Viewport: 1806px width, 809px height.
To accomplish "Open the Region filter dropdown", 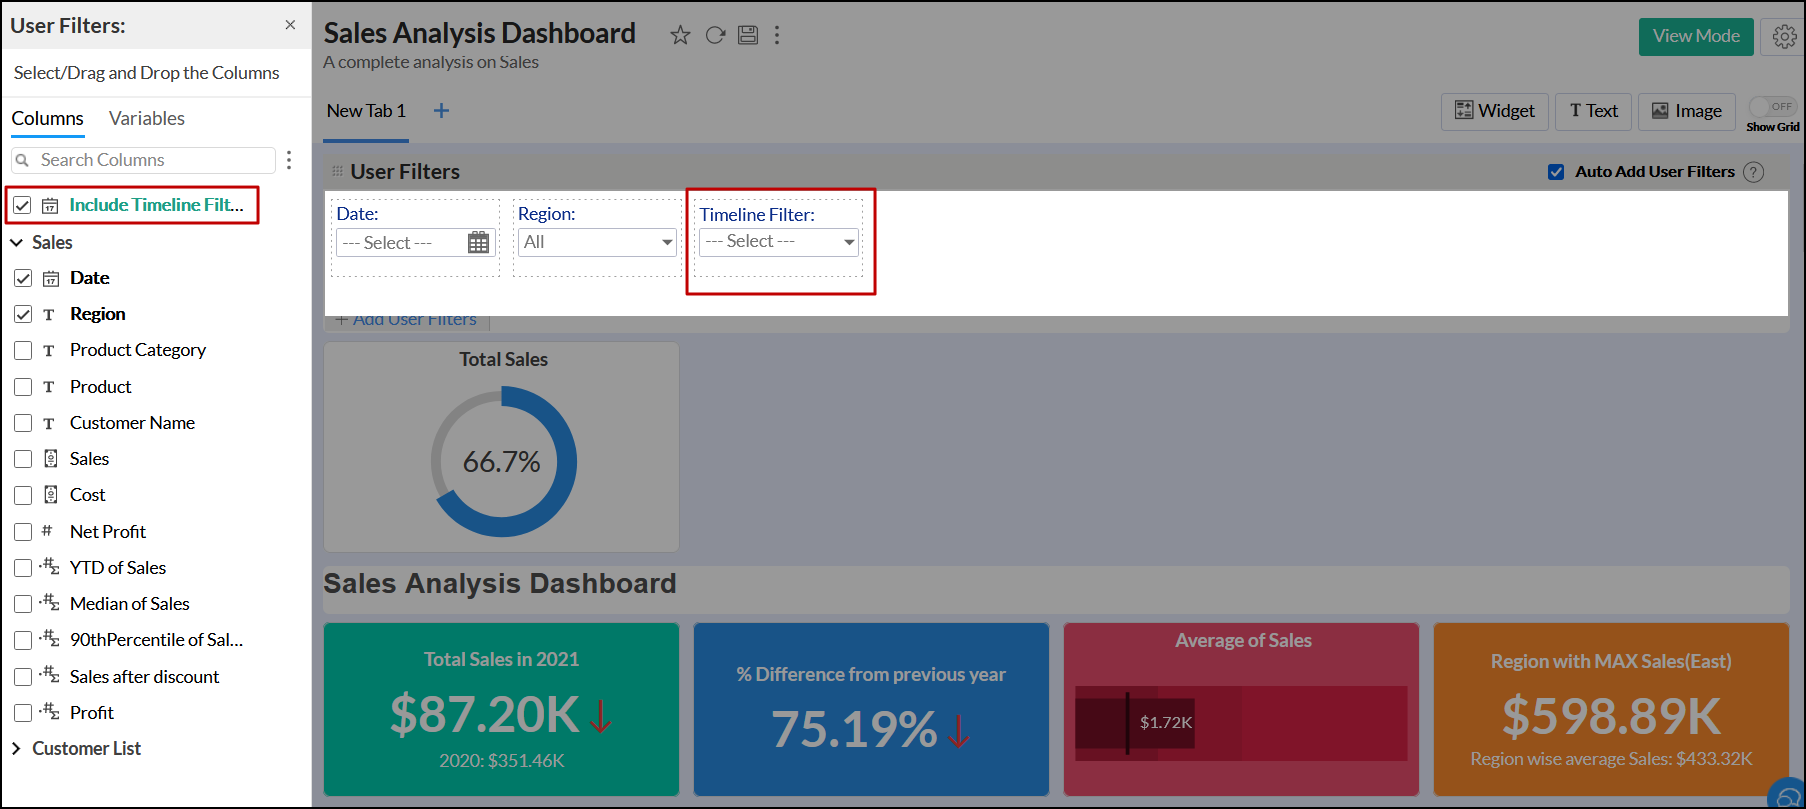I will 597,242.
